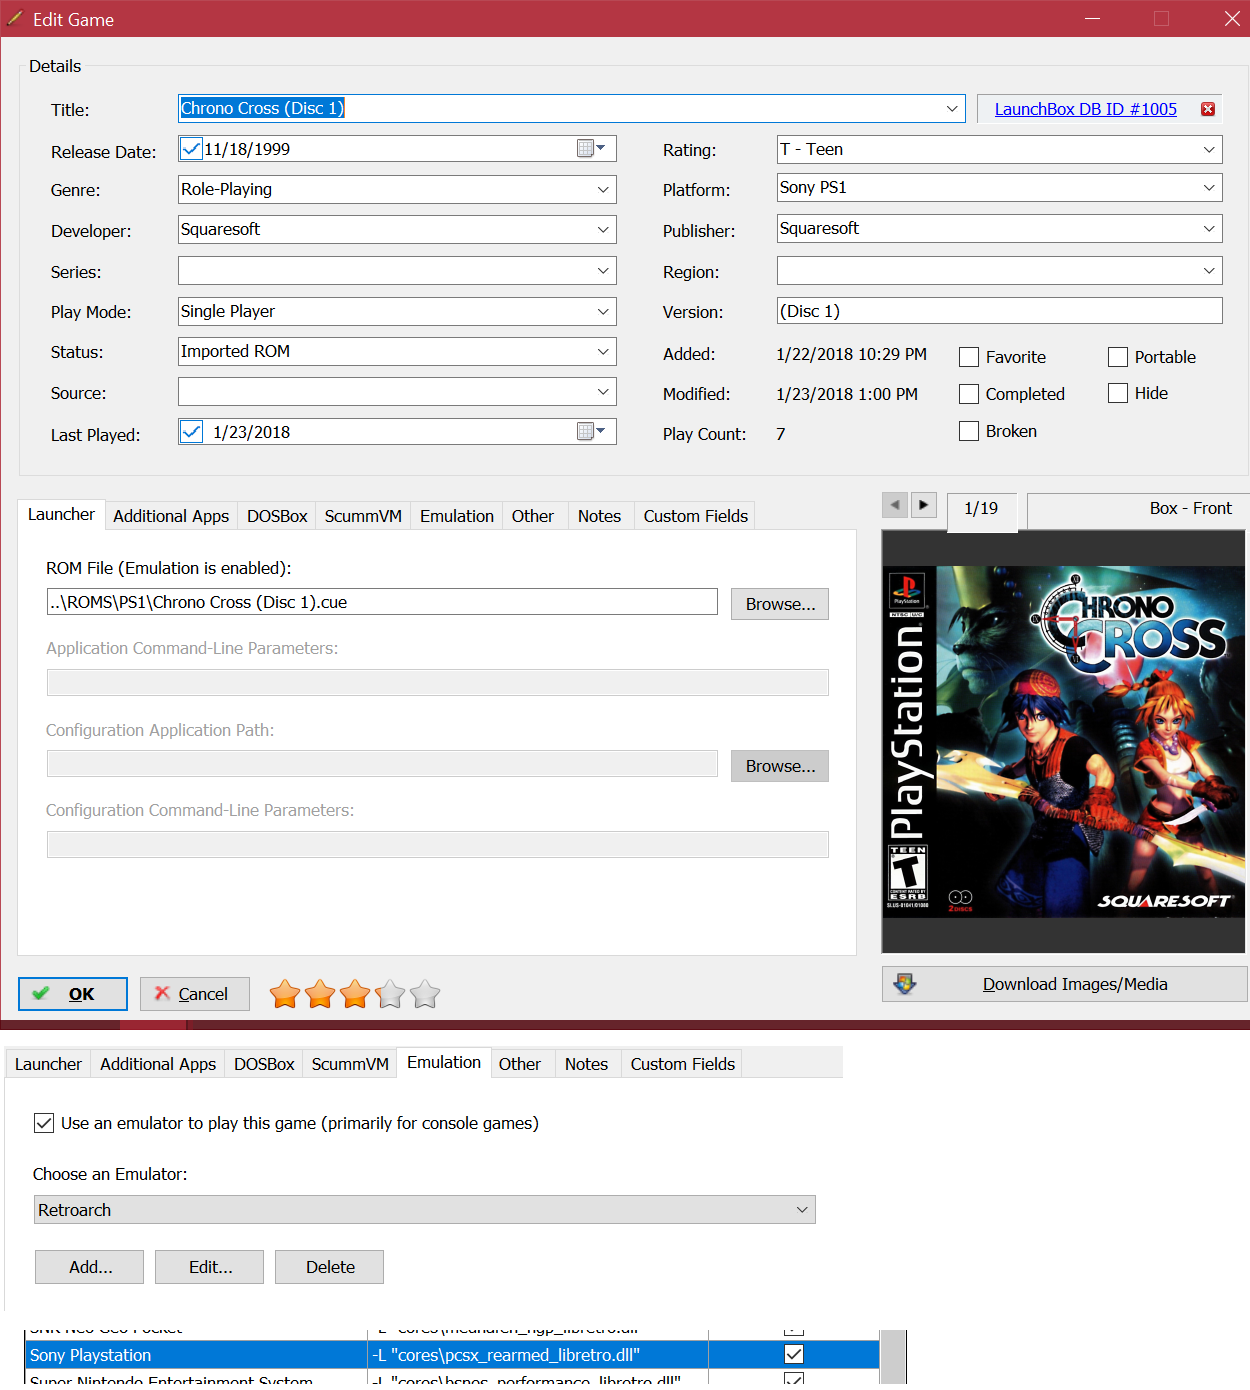Select the Chrono Cross box art thumbnail
1250x1390 pixels.
coord(1064,741)
